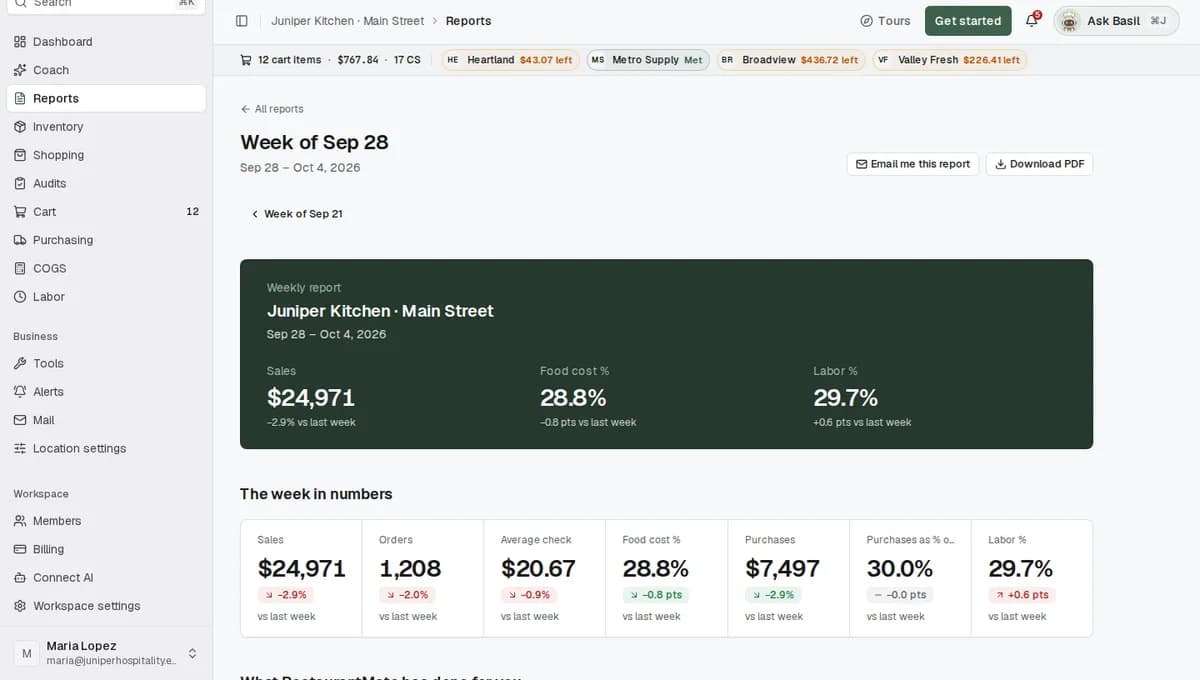The image size is (1200, 680).
Task: Open the Dashboard page
Action: pos(106,42)
